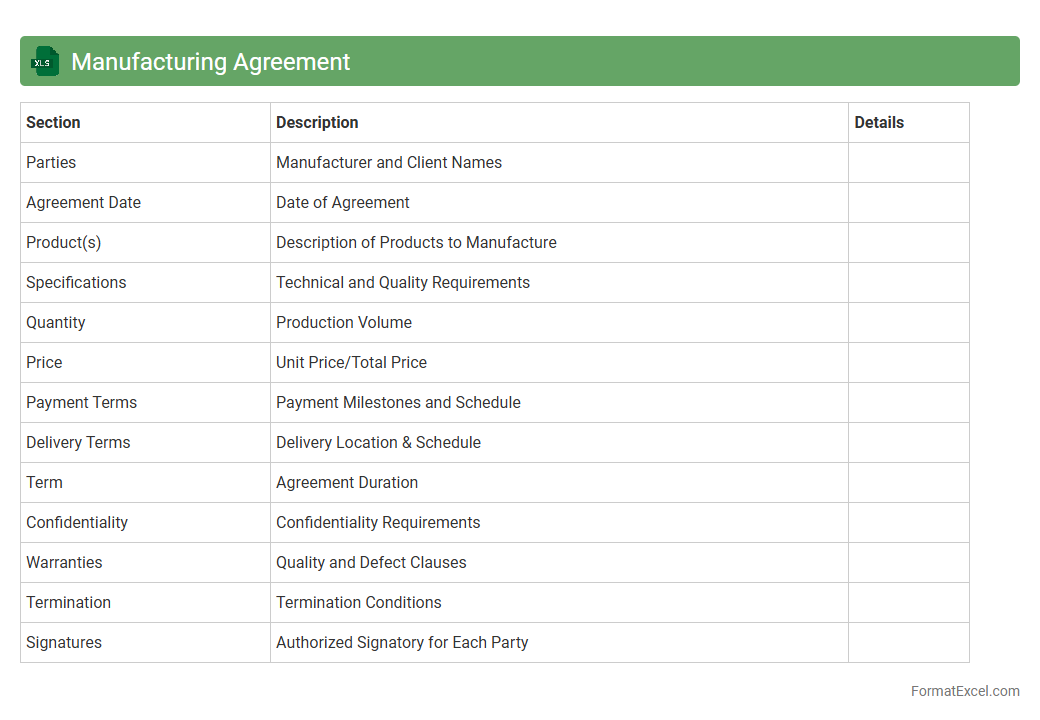Select the Manufacturing Agreement title text
Screen dimensions: 1040x720
click(x=210, y=62)
